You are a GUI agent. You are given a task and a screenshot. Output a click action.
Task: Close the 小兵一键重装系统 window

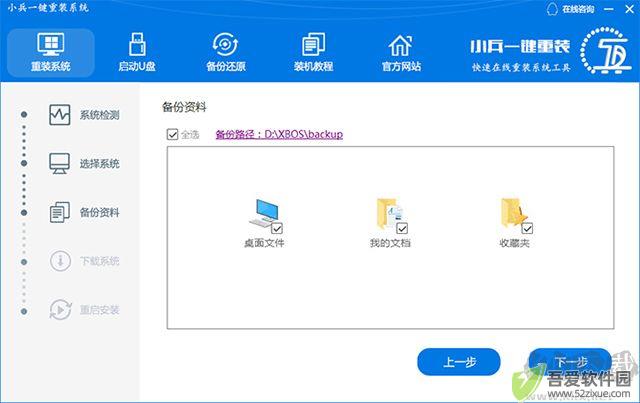pyautogui.click(x=629, y=9)
